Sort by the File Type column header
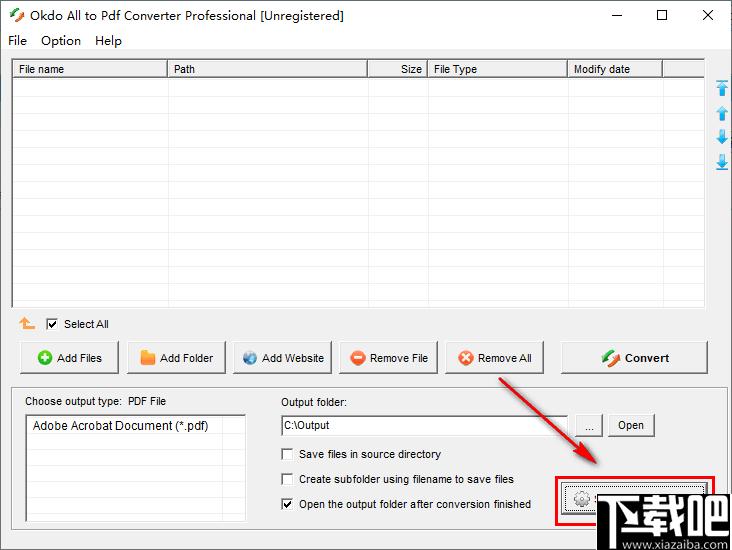Screen dimensions: 732x550 (x=498, y=69)
